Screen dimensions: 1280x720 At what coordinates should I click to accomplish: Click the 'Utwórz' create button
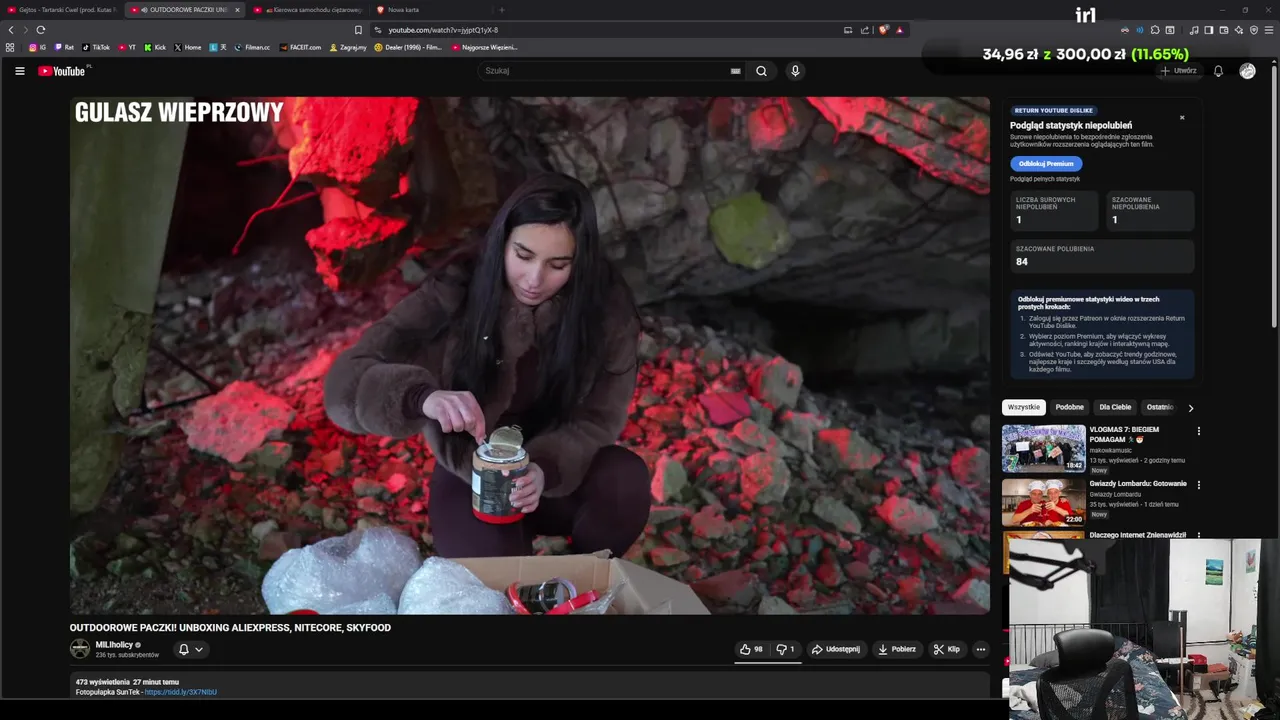[x=1178, y=71]
